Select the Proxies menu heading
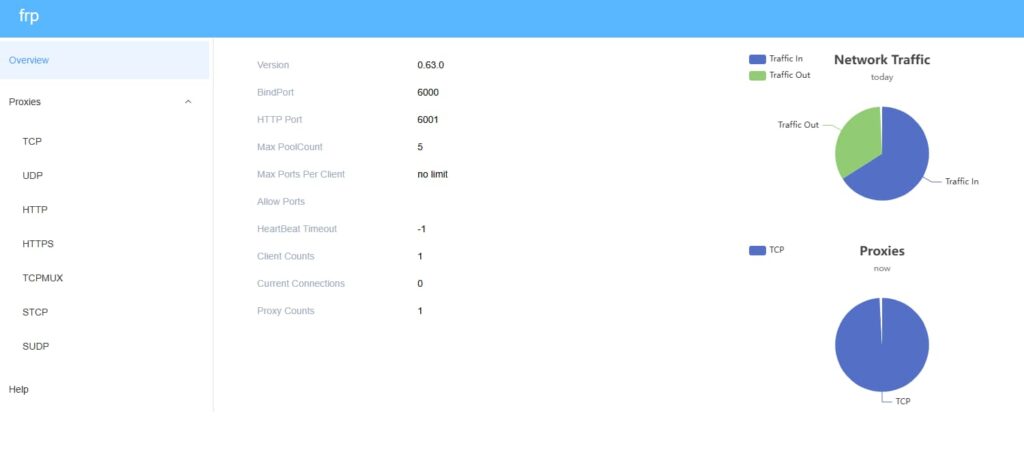 pyautogui.click(x=25, y=102)
